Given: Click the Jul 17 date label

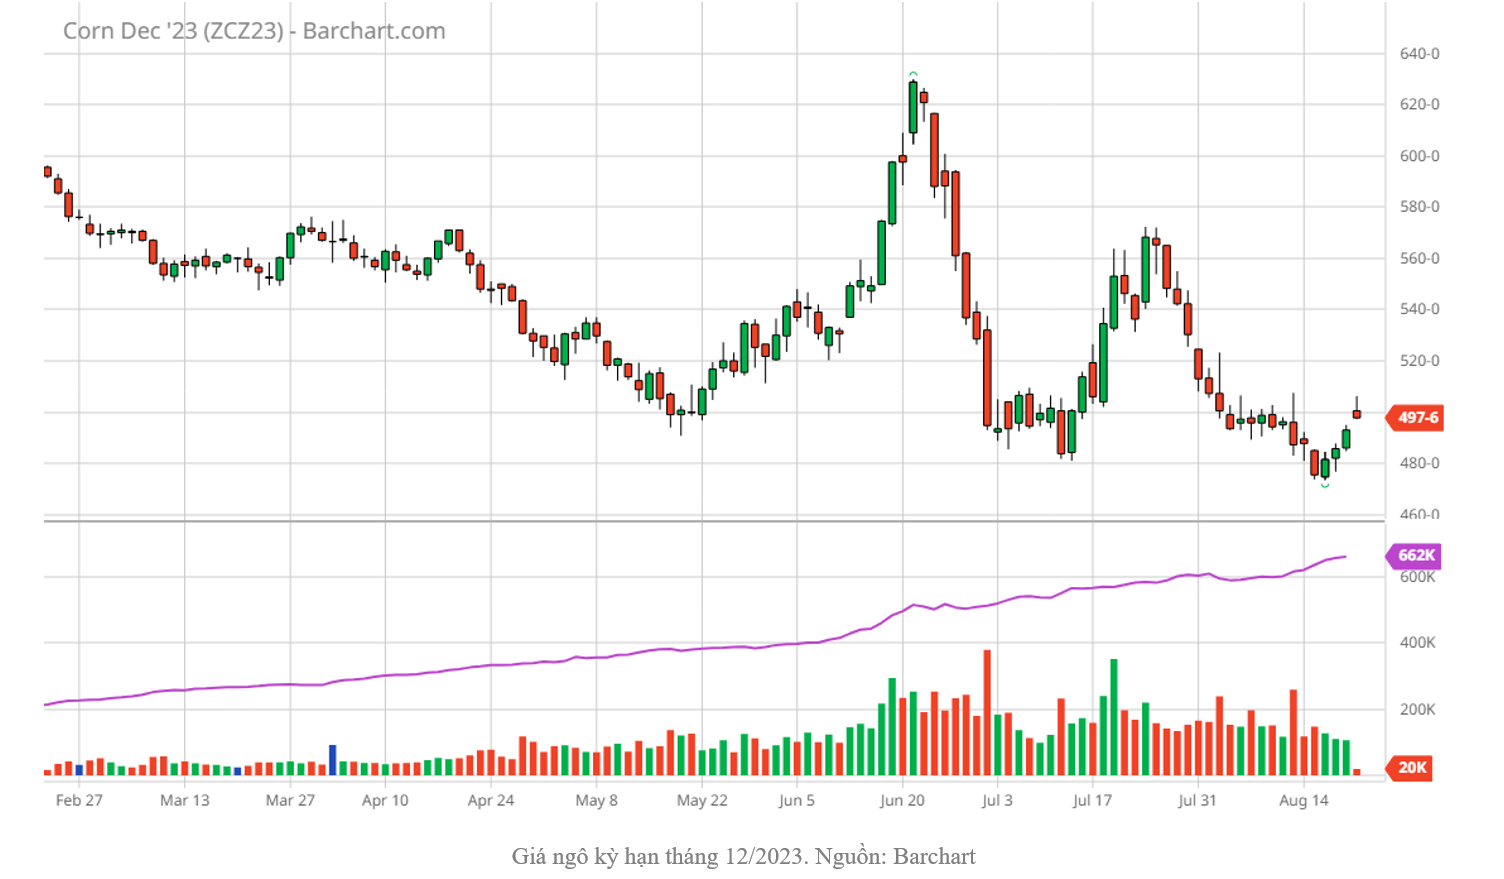Looking at the screenshot, I should [1092, 800].
